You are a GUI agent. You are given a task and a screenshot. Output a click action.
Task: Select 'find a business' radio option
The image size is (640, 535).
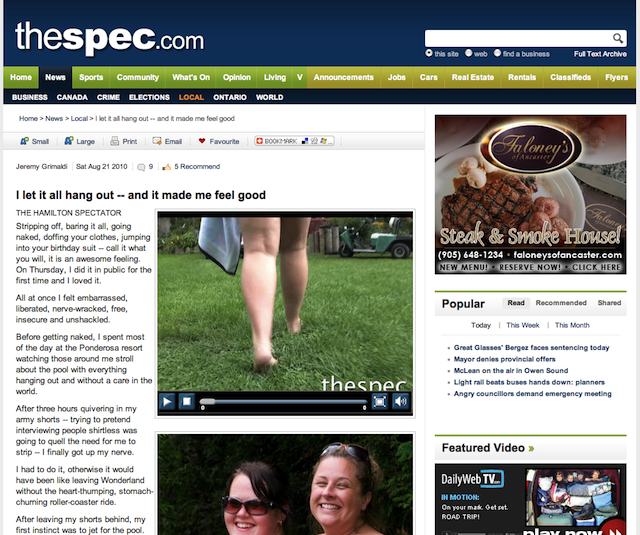(x=497, y=53)
